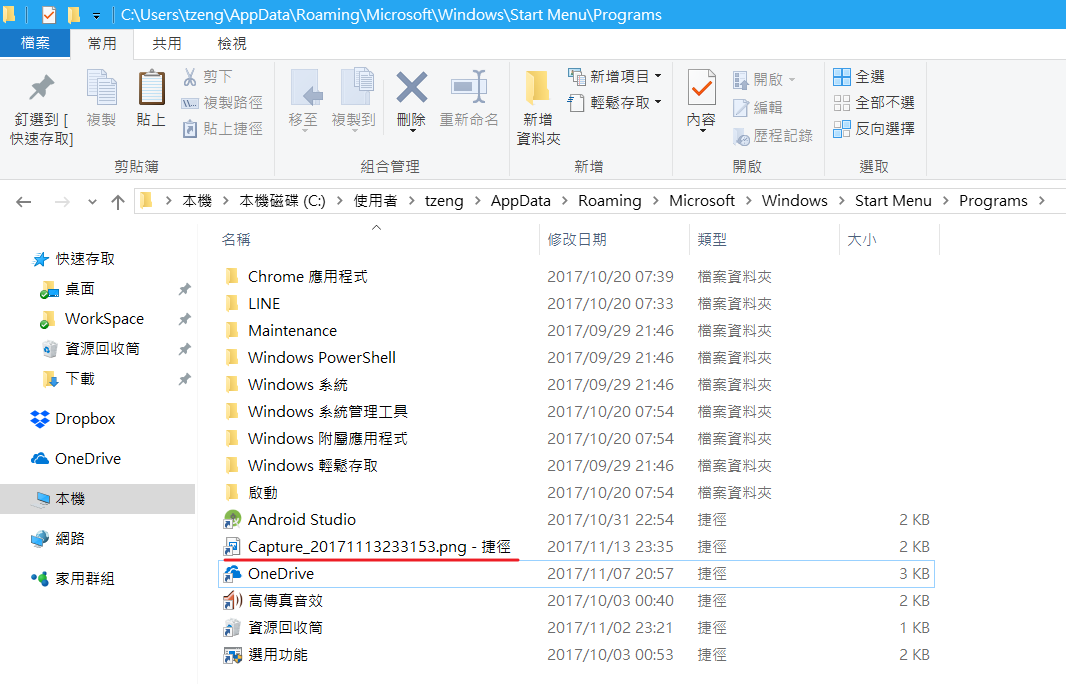Open the 共用 ribbon tab
1066x684 pixels.
167,44
